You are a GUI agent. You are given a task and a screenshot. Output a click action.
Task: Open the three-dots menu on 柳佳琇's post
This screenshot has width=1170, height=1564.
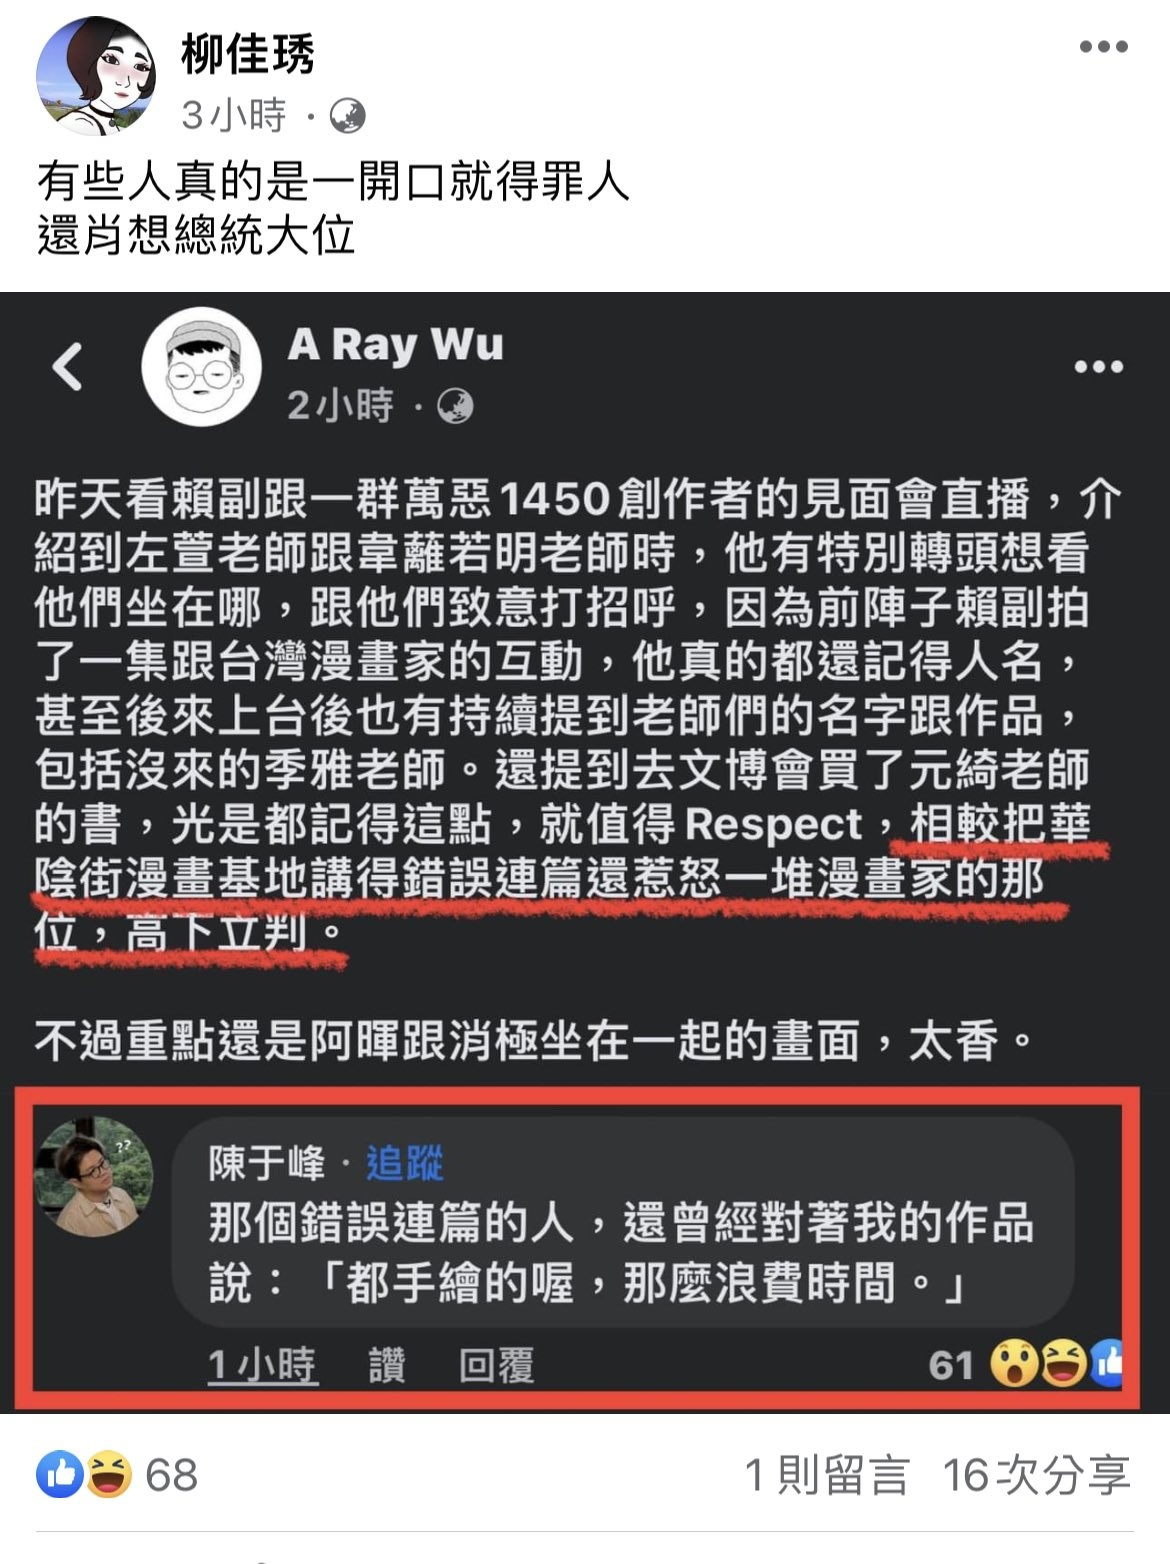click(1103, 46)
